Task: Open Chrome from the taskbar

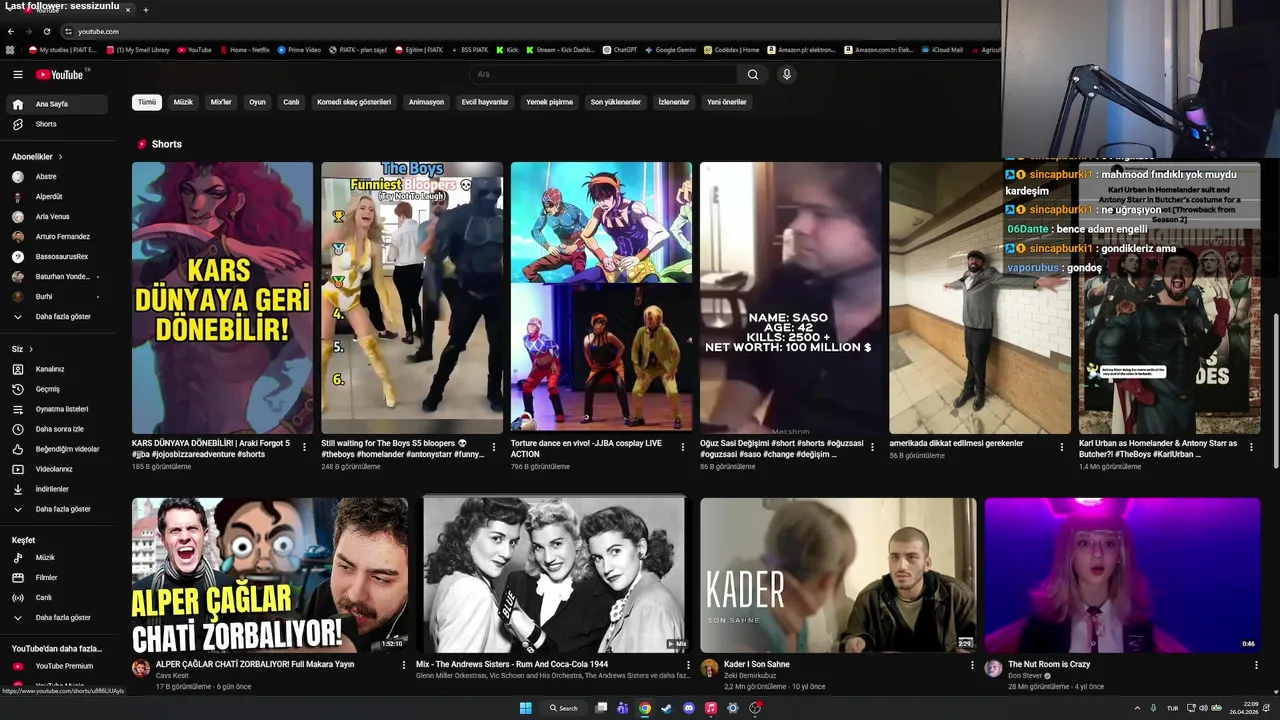Action: click(x=645, y=708)
